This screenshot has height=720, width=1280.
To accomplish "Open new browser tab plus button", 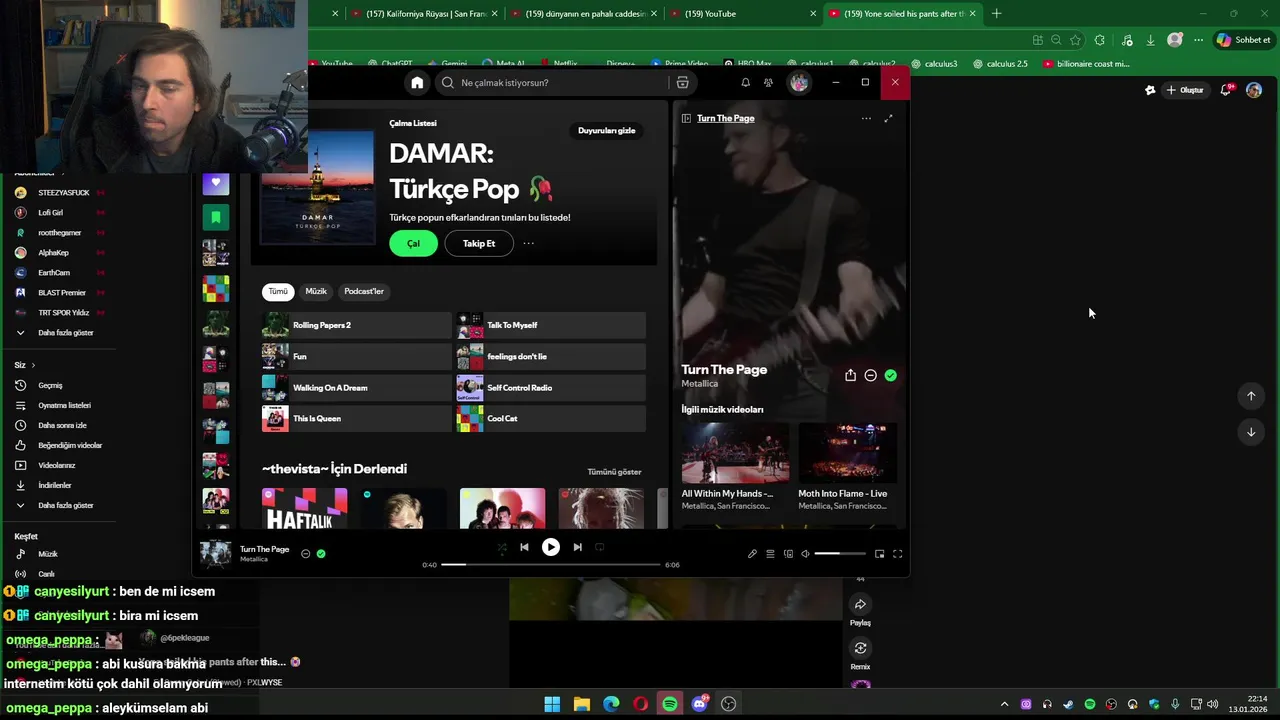I will pyautogui.click(x=996, y=14).
